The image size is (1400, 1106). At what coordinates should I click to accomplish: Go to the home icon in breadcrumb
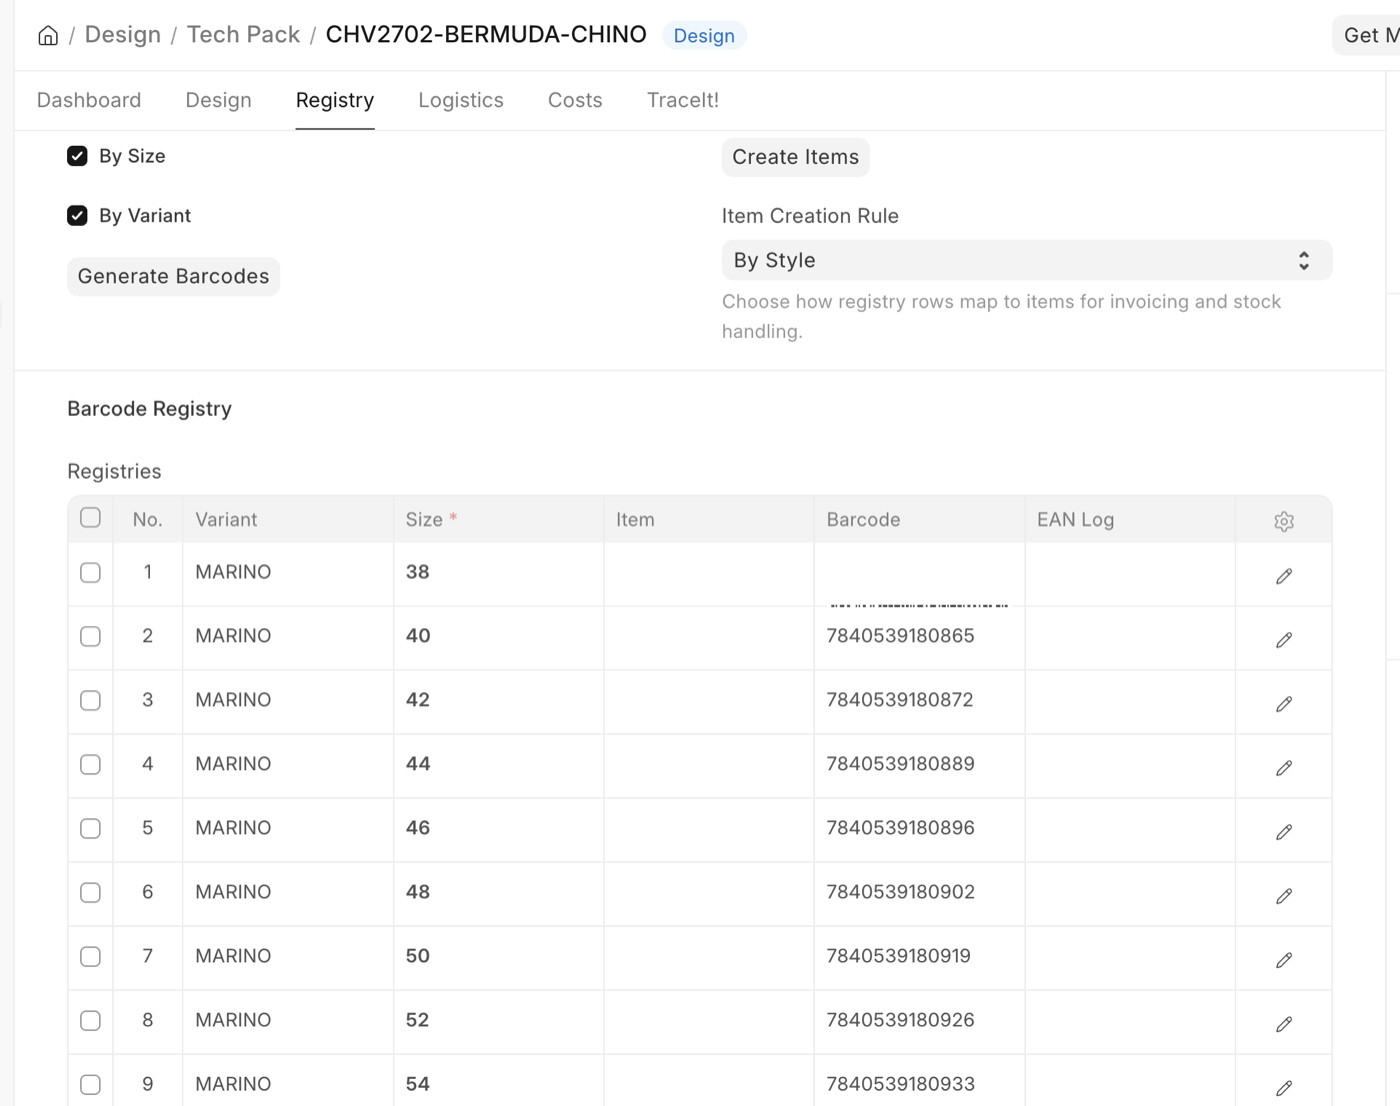(x=48, y=36)
